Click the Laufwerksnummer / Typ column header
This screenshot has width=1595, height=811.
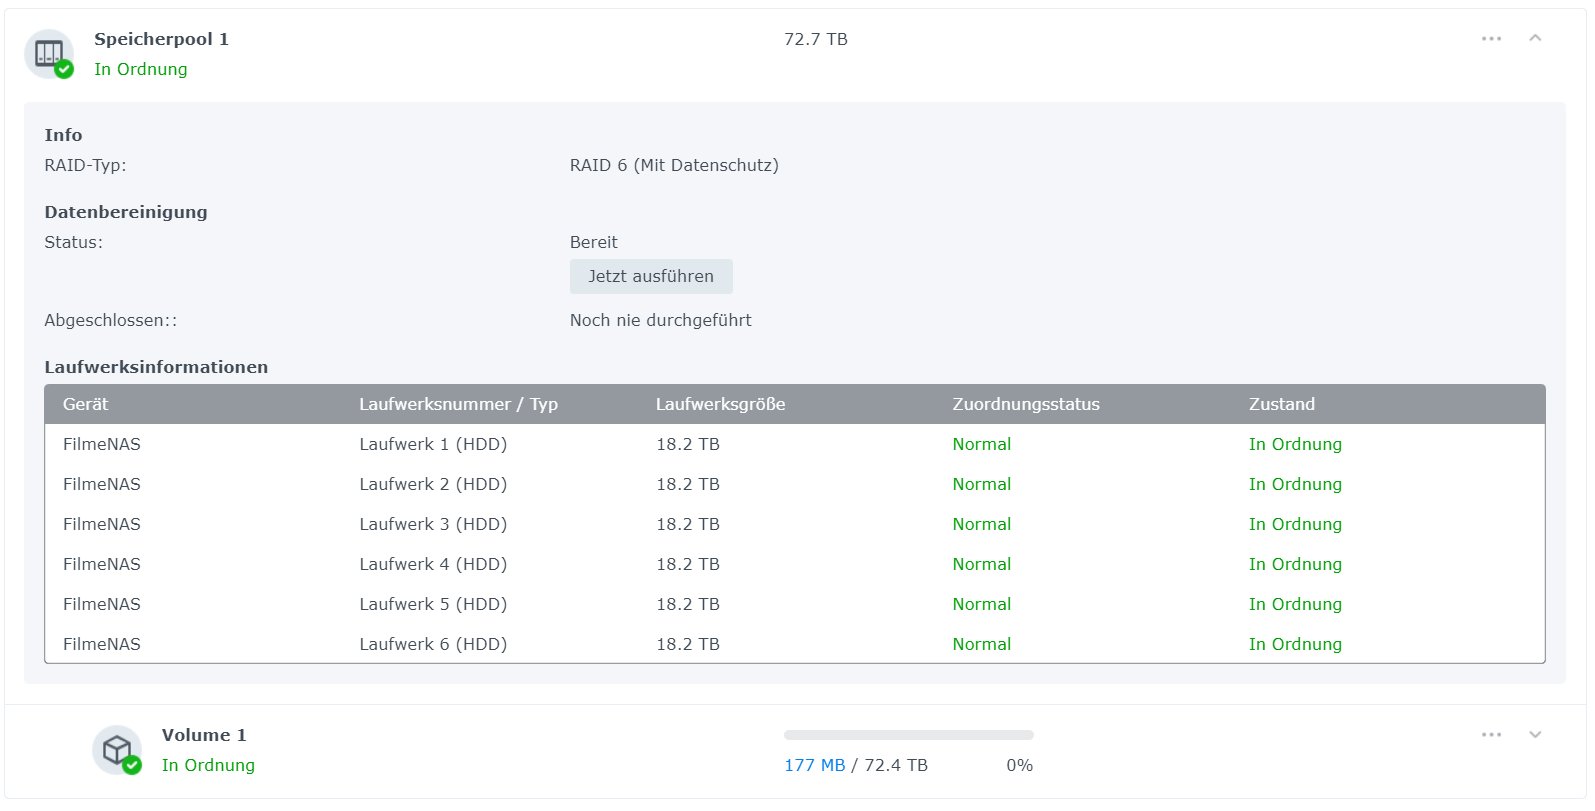tap(458, 404)
